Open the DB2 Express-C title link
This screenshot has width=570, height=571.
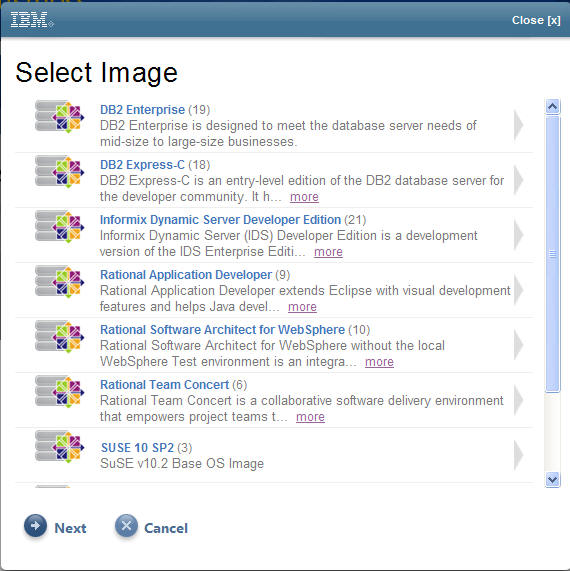[x=142, y=165]
